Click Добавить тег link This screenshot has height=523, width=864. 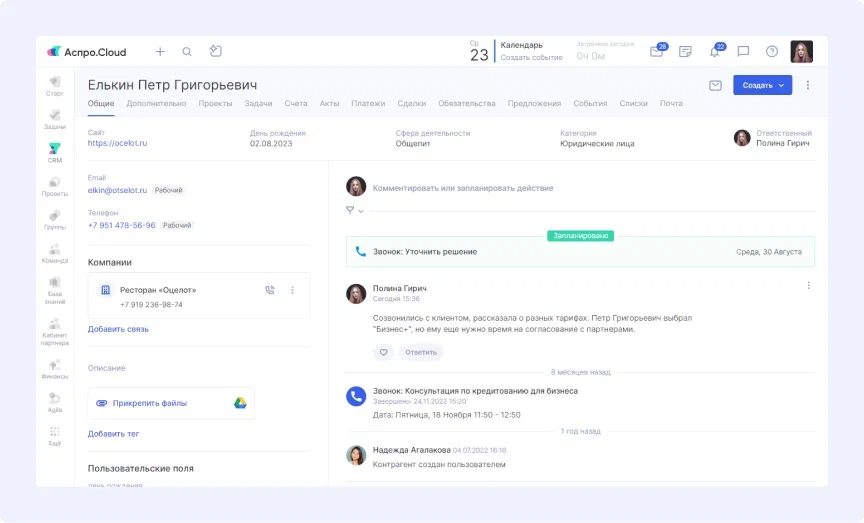[x=113, y=434]
